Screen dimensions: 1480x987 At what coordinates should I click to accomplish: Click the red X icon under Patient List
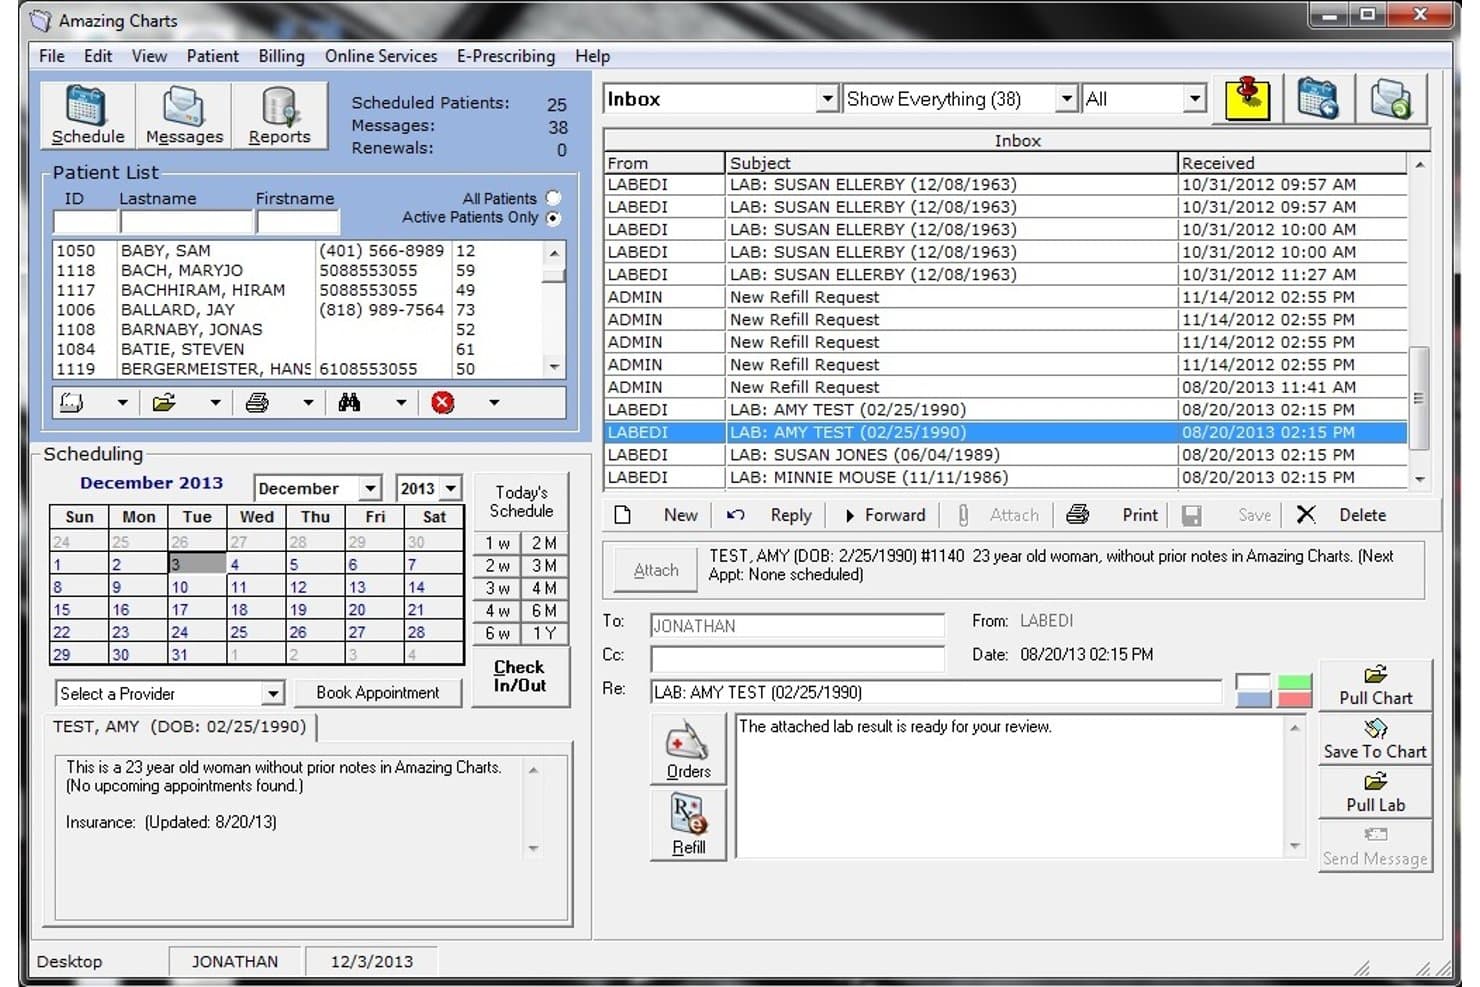[442, 402]
